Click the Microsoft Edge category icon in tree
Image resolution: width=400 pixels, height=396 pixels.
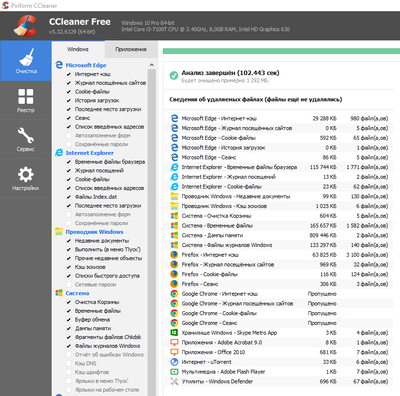(x=59, y=65)
